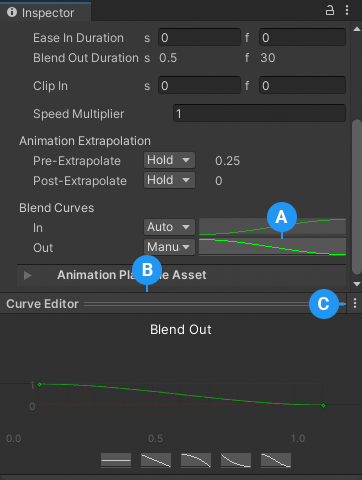Image resolution: width=362 pixels, height=480 pixels.
Task: Click the Inspector scroll down arrow
Action: pyautogui.click(x=357, y=284)
